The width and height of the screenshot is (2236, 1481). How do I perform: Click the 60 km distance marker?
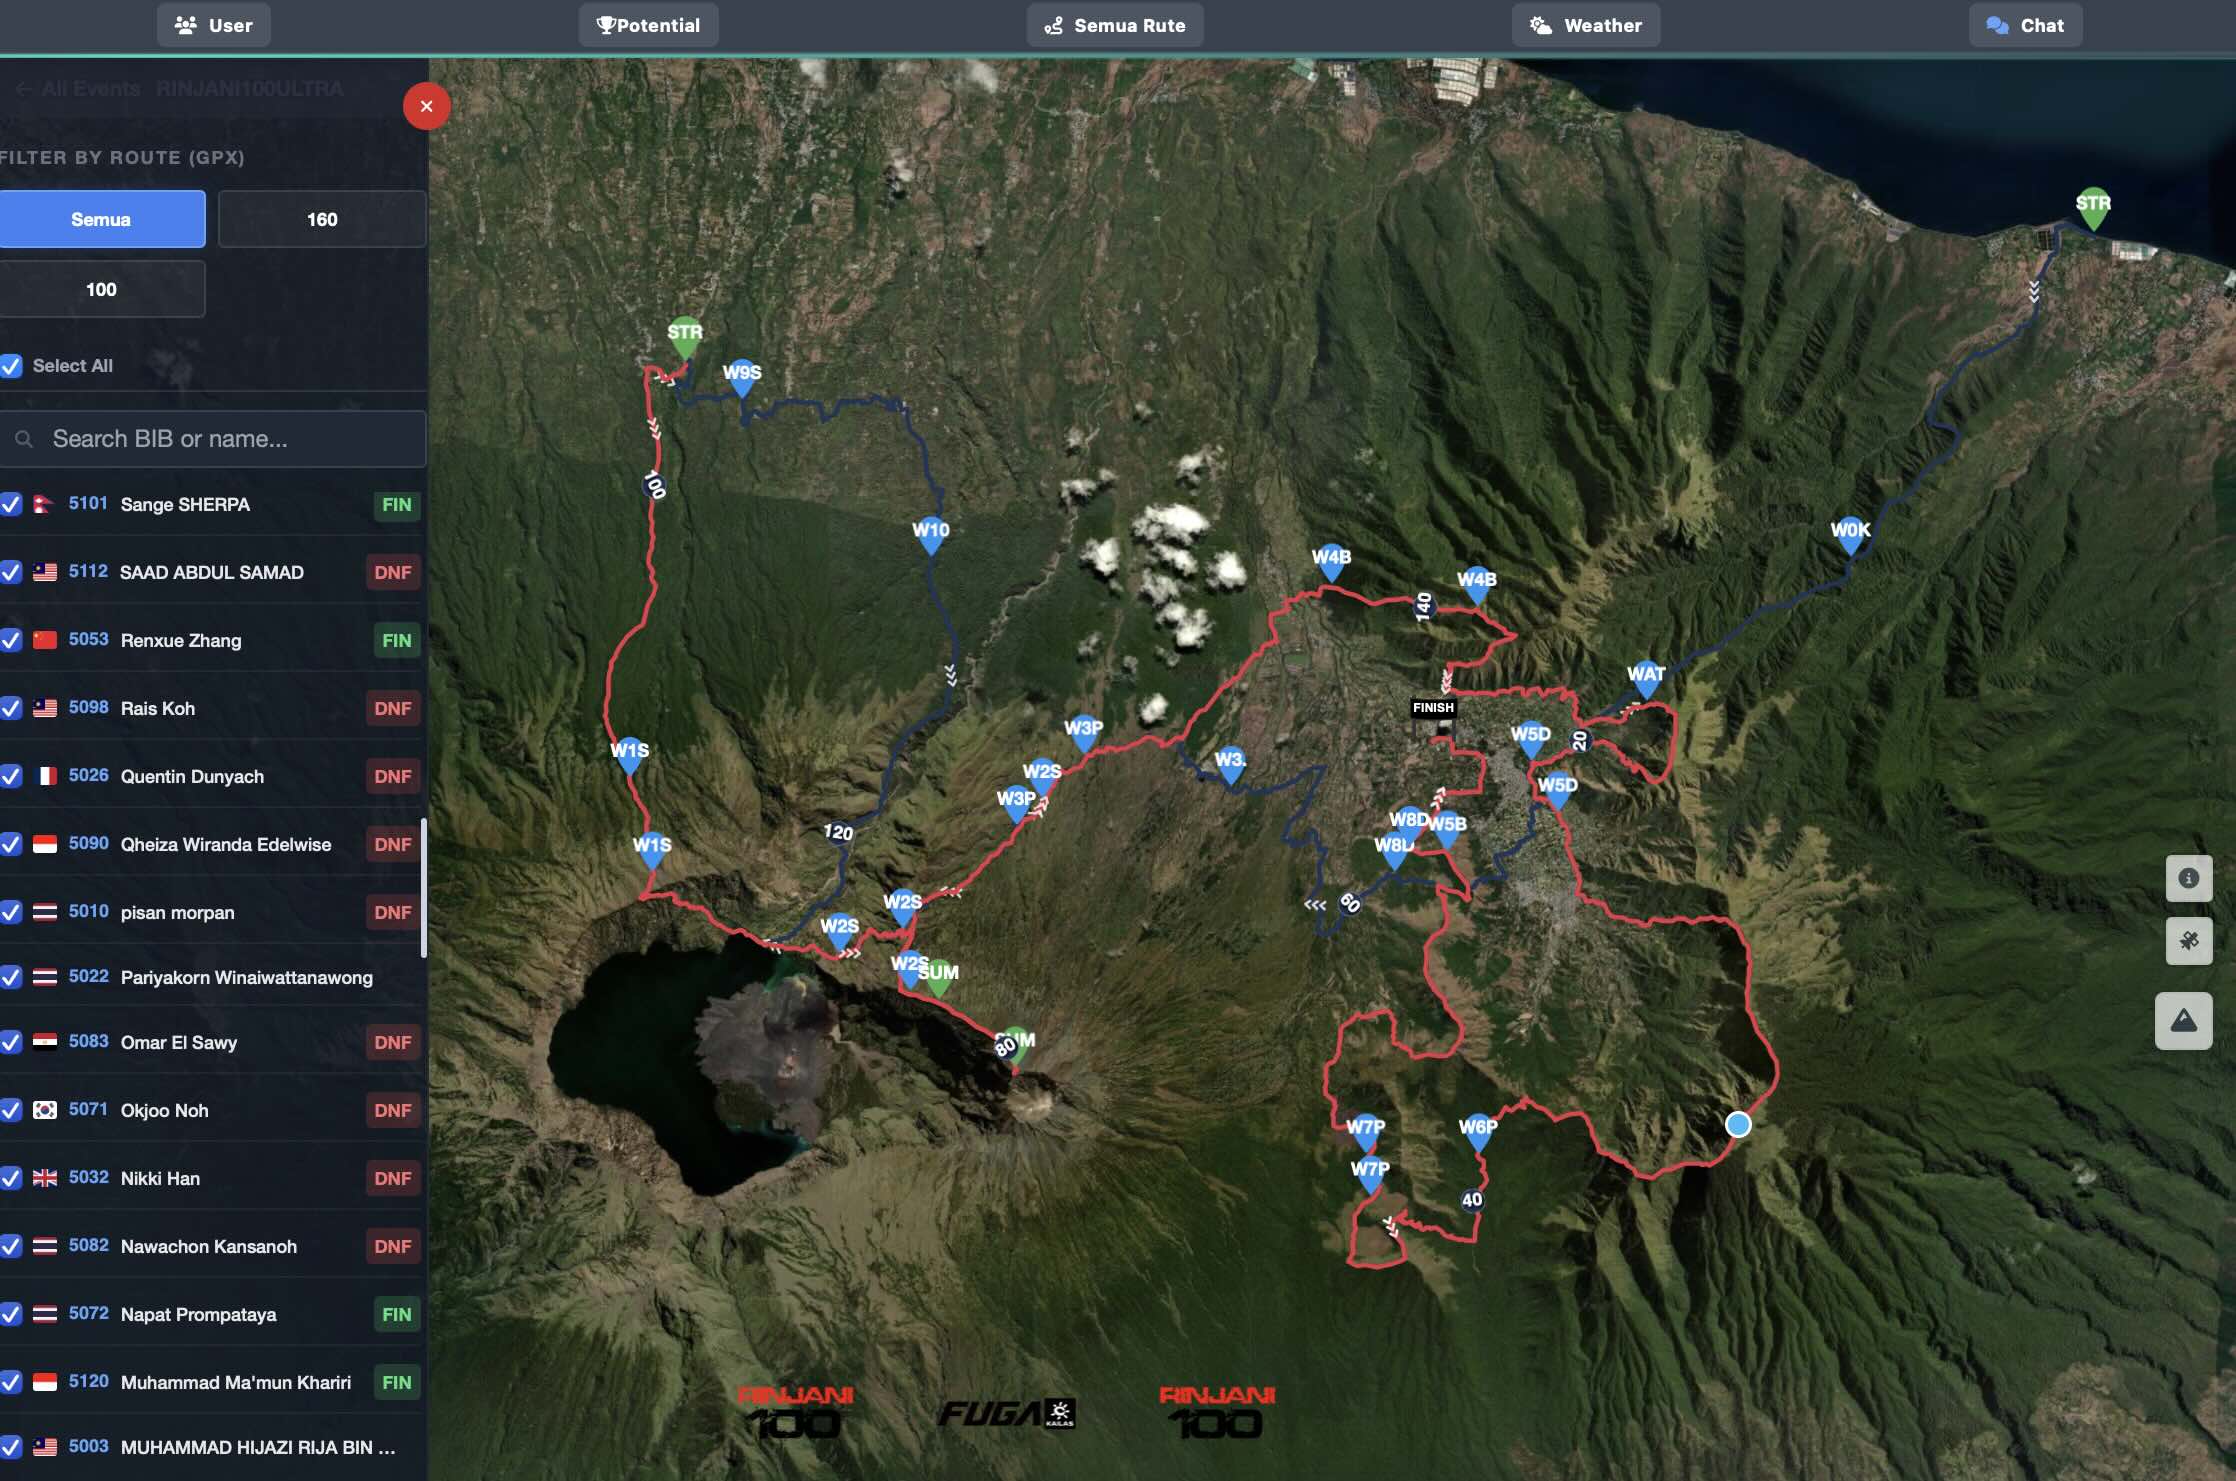pos(1350,903)
